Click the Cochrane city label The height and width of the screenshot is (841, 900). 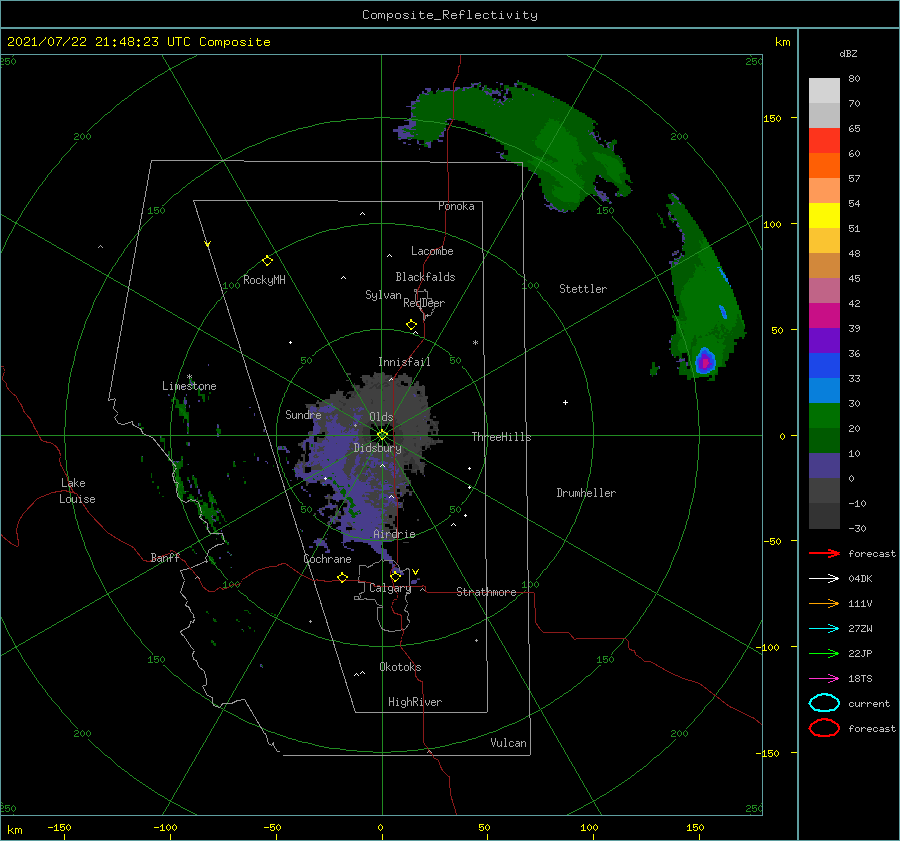(x=327, y=559)
